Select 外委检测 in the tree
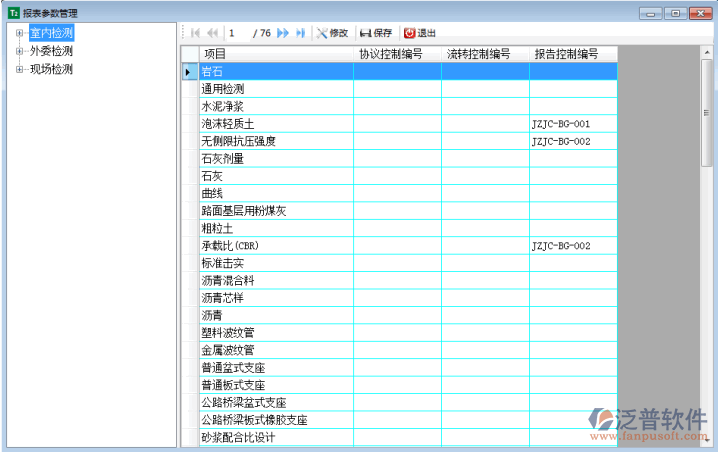This screenshot has height=452, width=718. click(51, 51)
